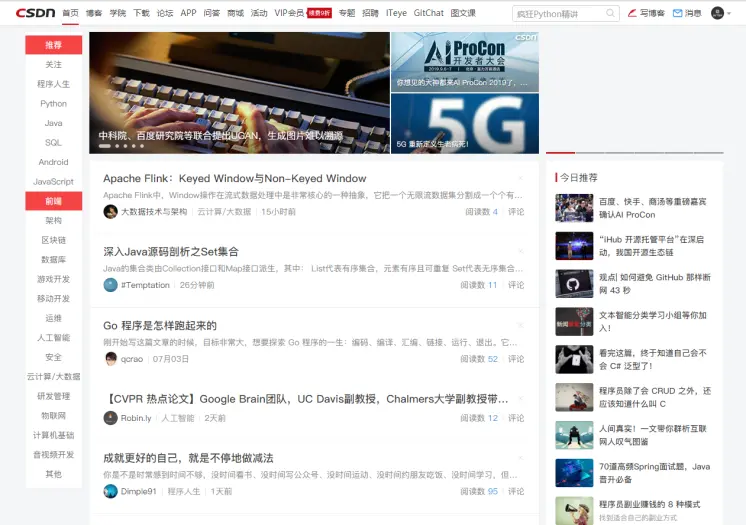The image size is (746, 525).
Task: Dismiss the 成就更好的自己 article card
Action: pyautogui.click(x=521, y=458)
